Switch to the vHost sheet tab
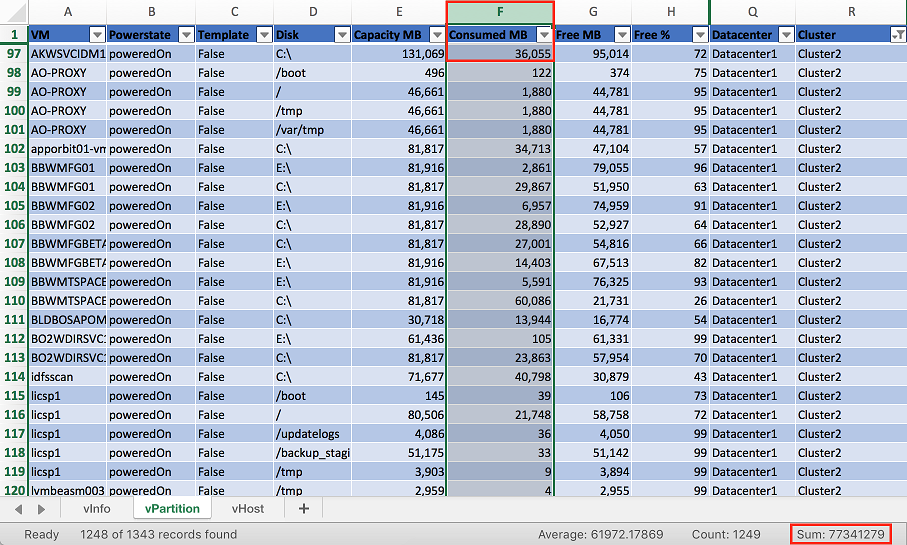The height and width of the screenshot is (545, 907). pyautogui.click(x=248, y=509)
